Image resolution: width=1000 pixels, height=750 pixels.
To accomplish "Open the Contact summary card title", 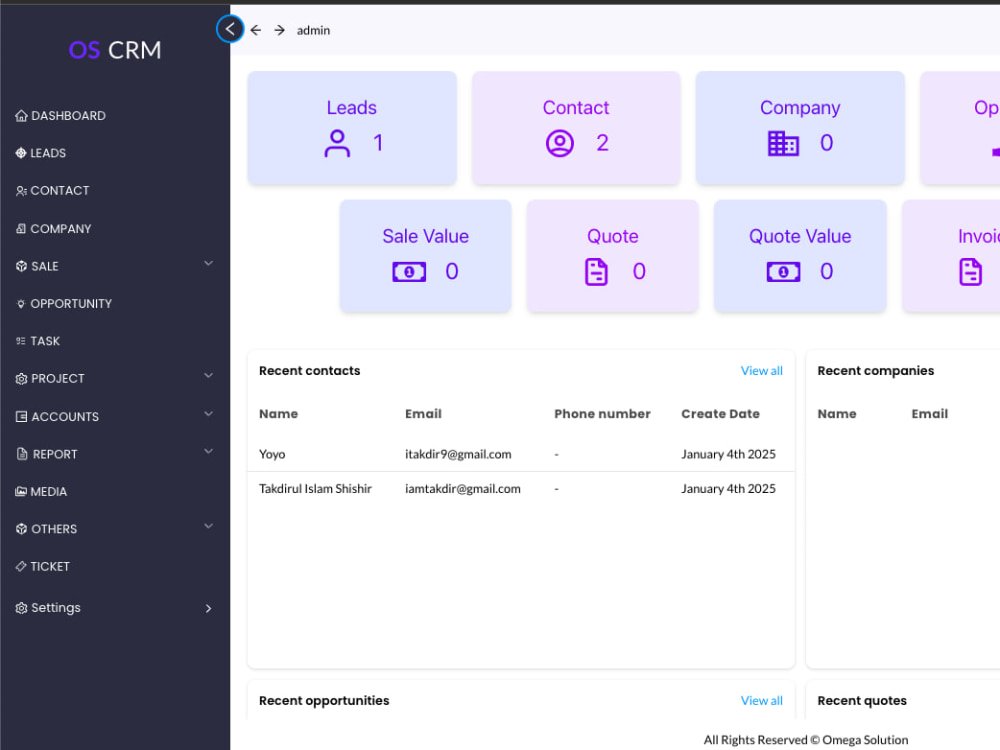I will (576, 107).
